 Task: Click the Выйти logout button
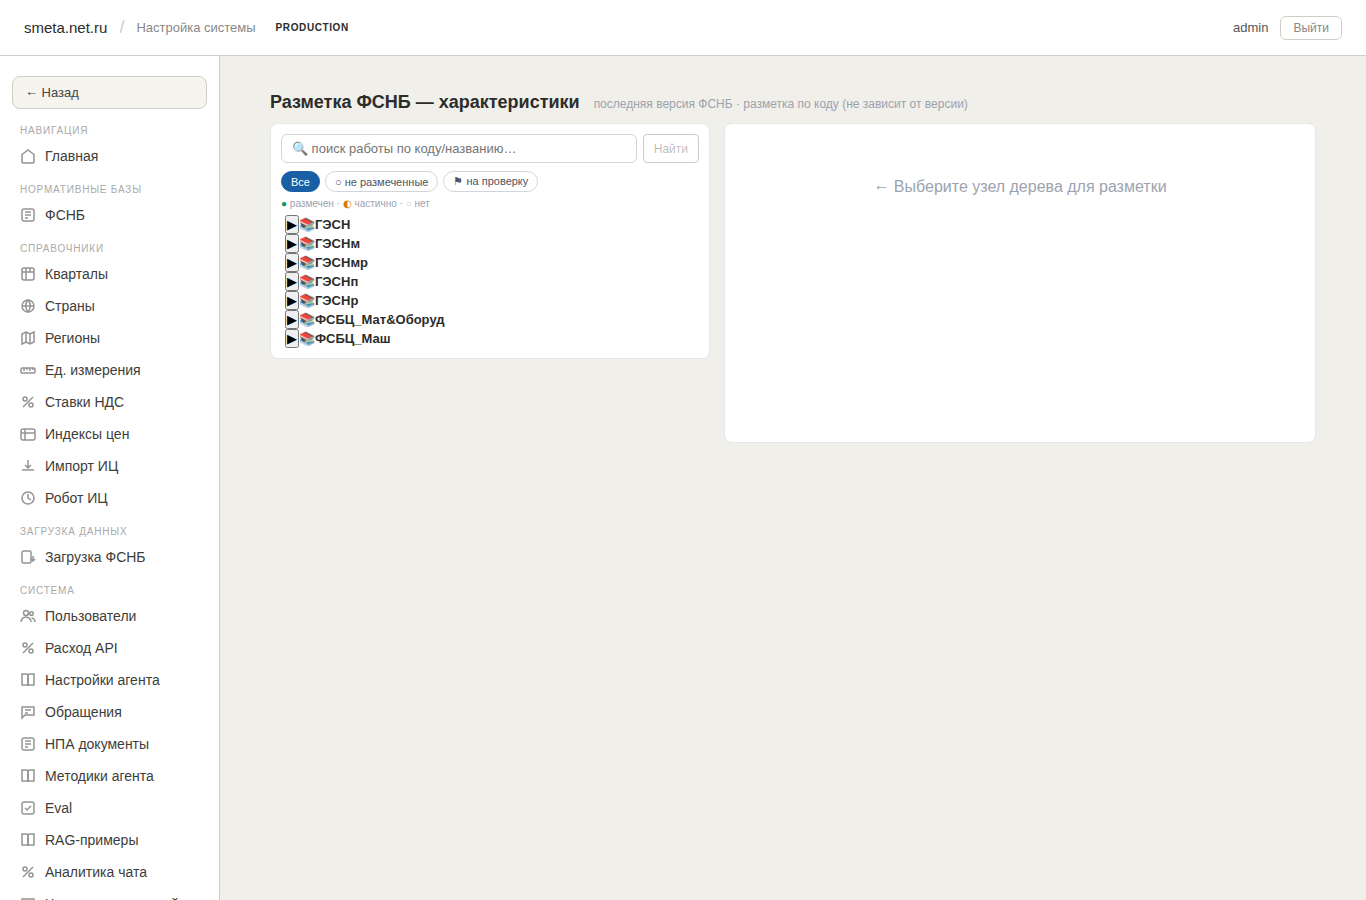point(1311,28)
